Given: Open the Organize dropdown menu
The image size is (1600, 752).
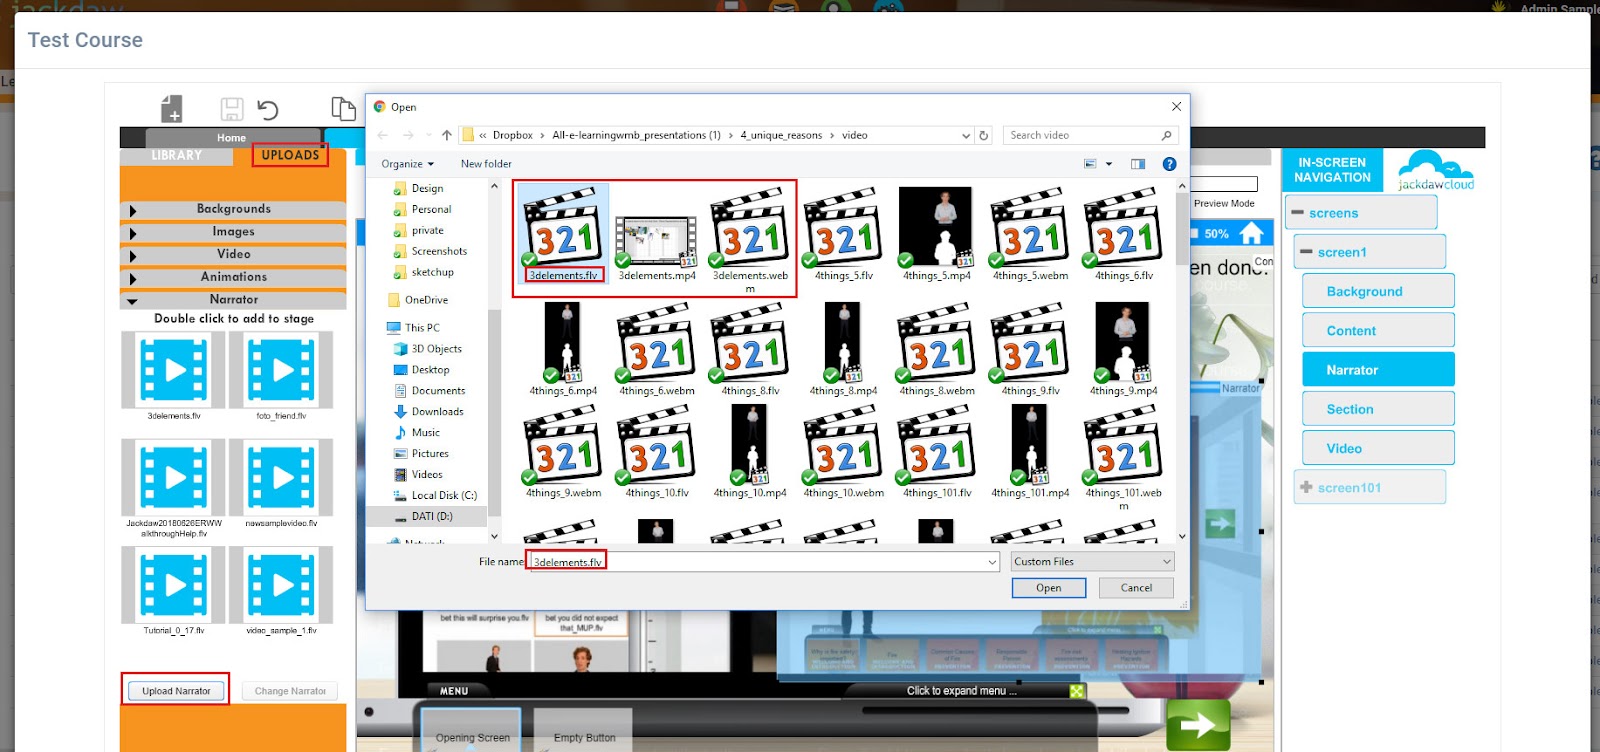Looking at the screenshot, I should pos(407,164).
